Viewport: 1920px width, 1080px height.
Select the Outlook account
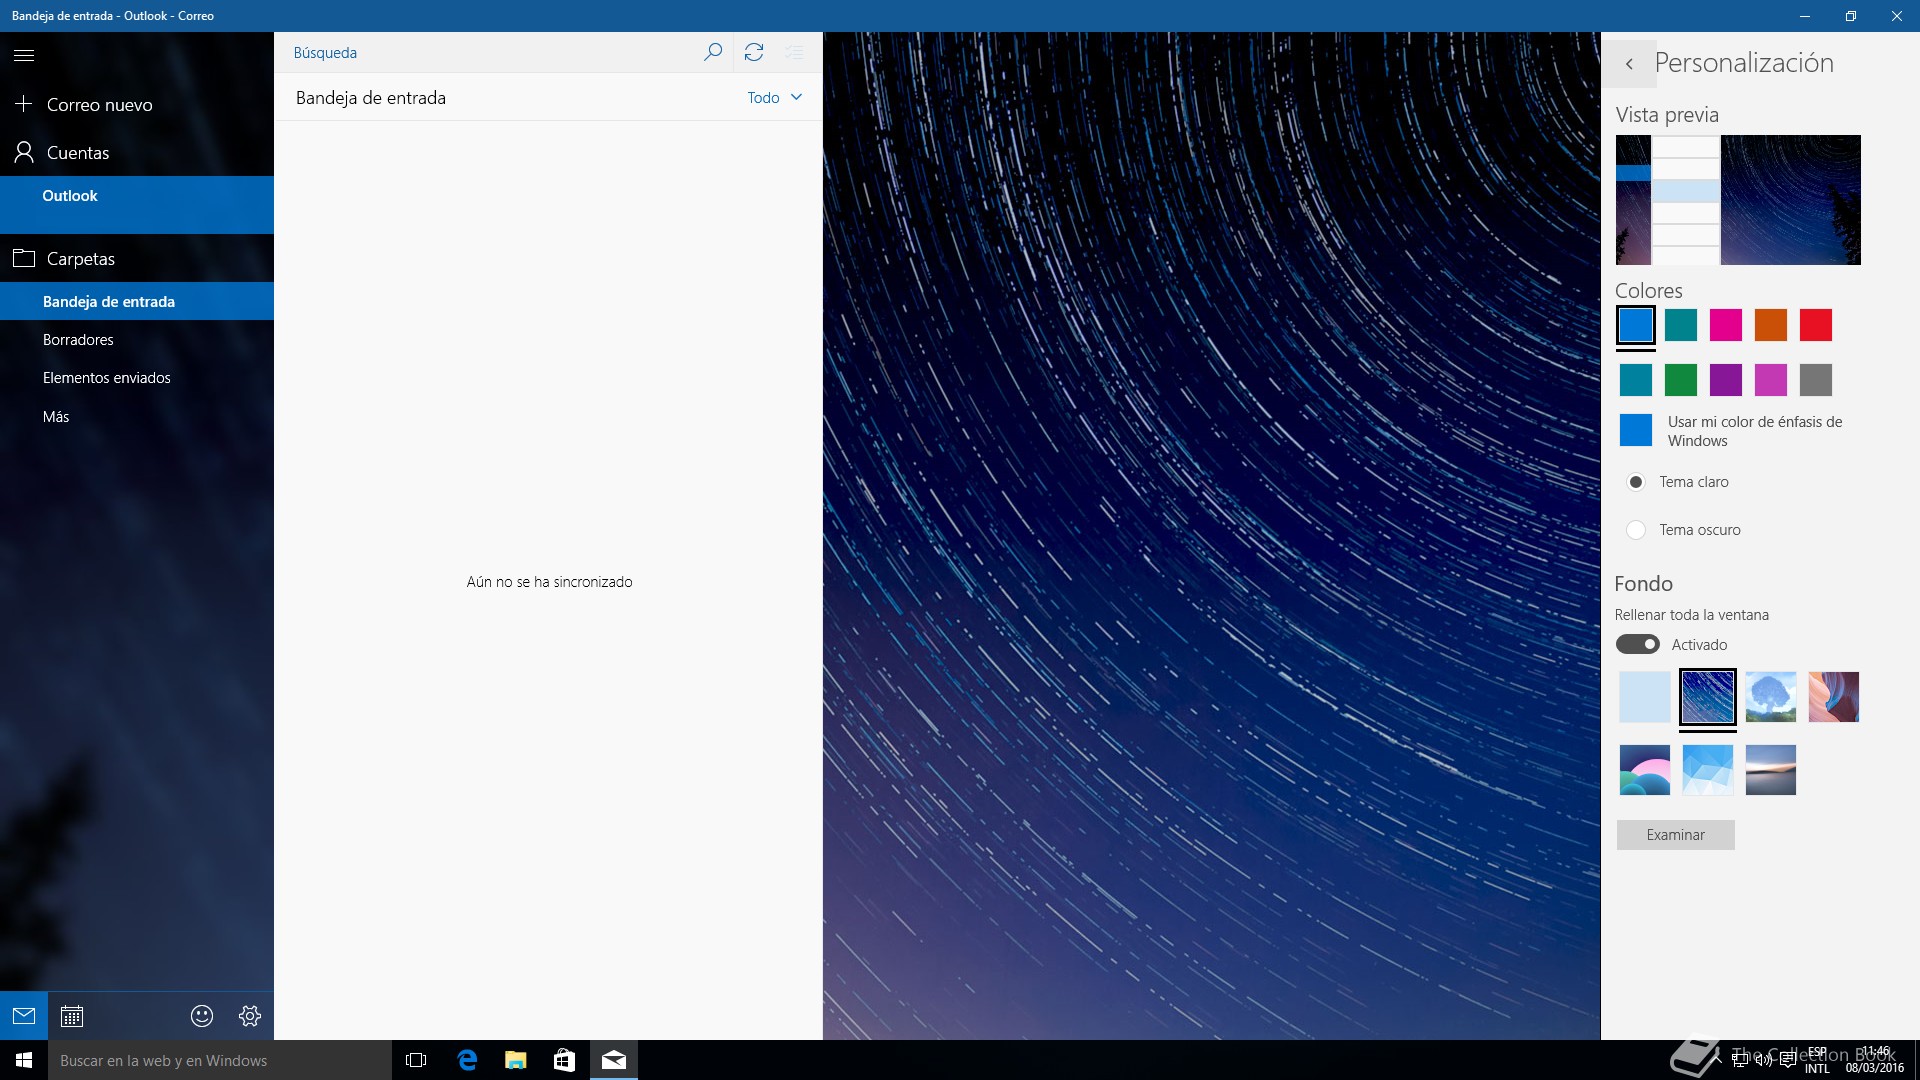pos(137,205)
